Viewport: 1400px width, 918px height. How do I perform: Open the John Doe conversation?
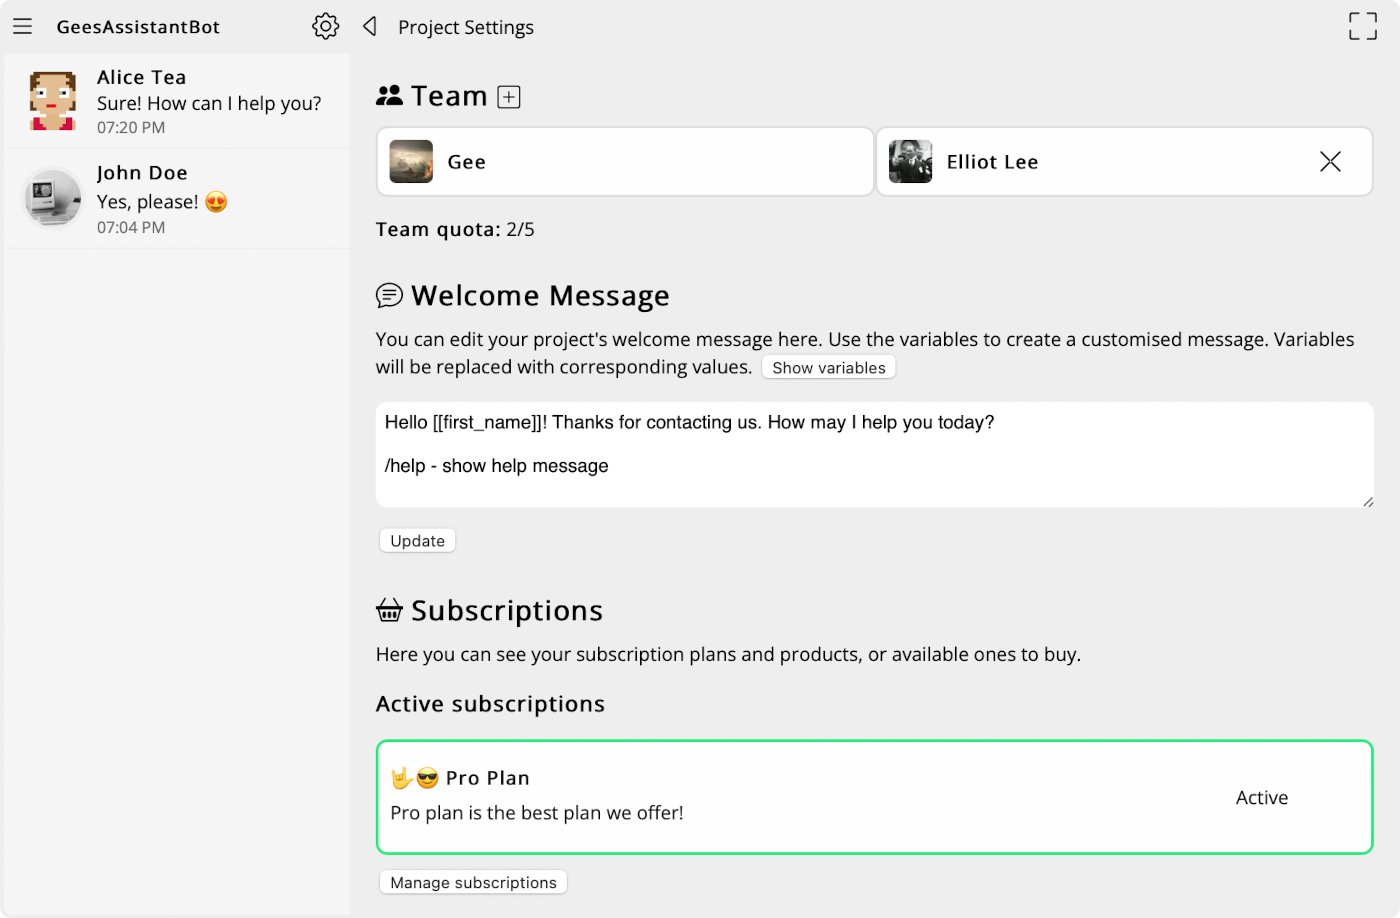[177, 199]
